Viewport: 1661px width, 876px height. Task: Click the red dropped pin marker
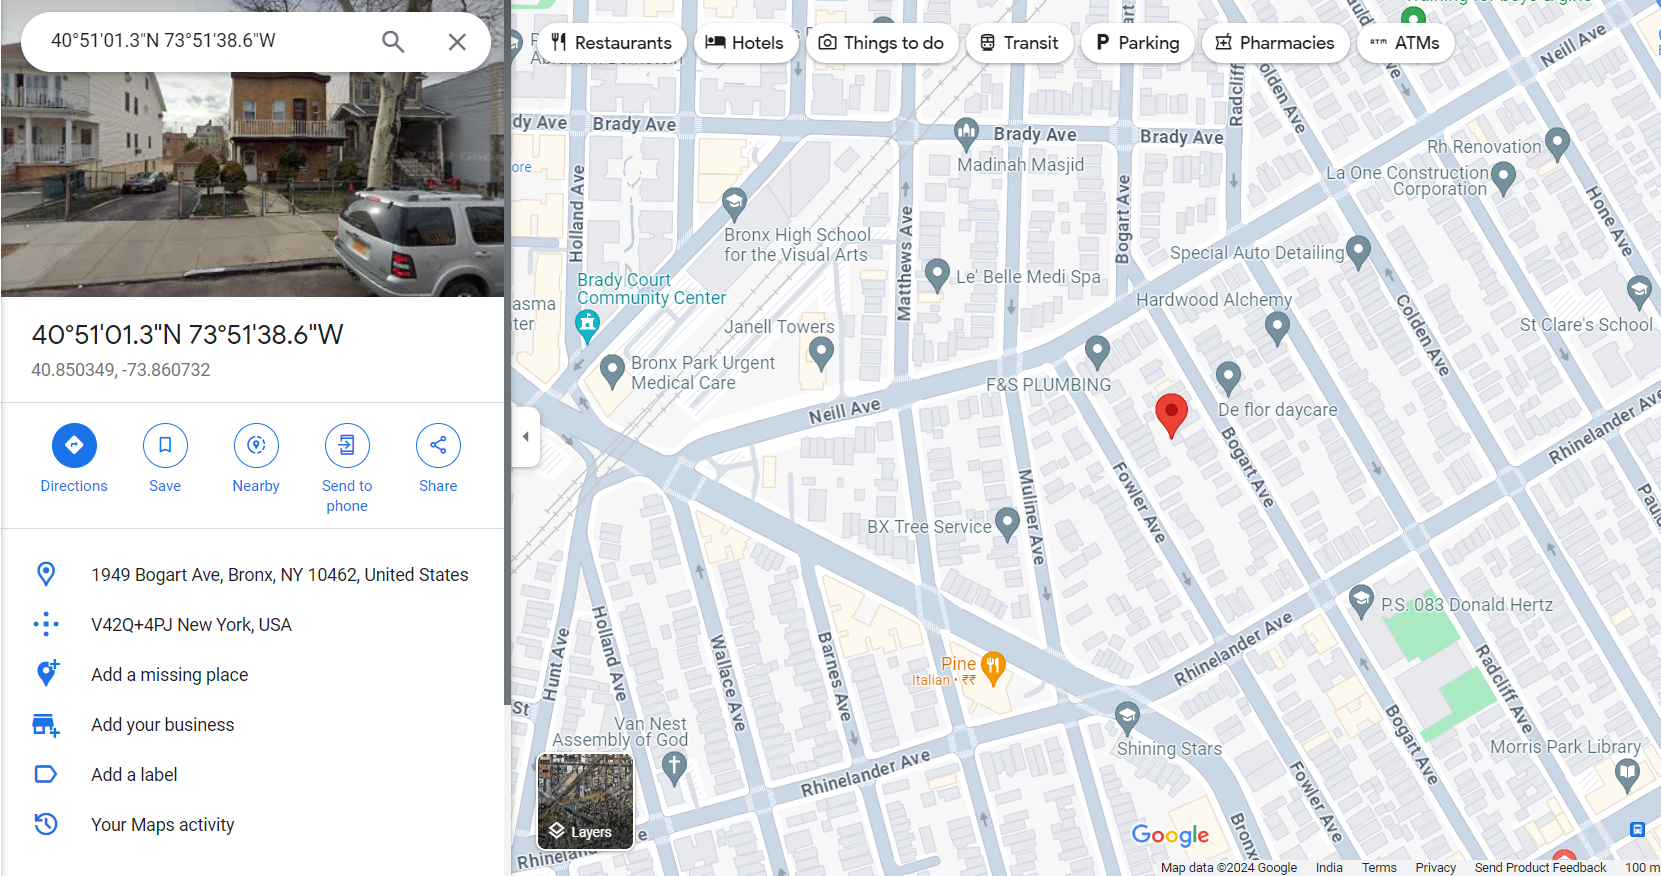[1171, 415]
